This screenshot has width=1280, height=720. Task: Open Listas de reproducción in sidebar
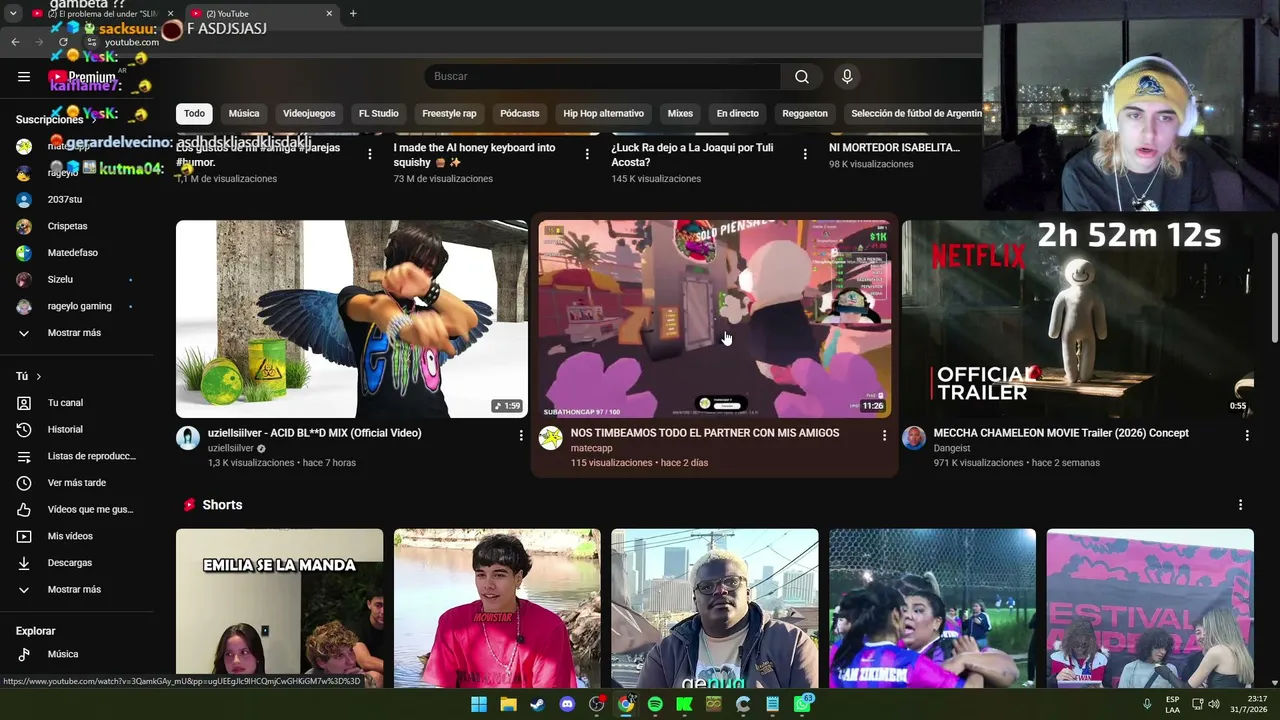[x=80, y=456]
